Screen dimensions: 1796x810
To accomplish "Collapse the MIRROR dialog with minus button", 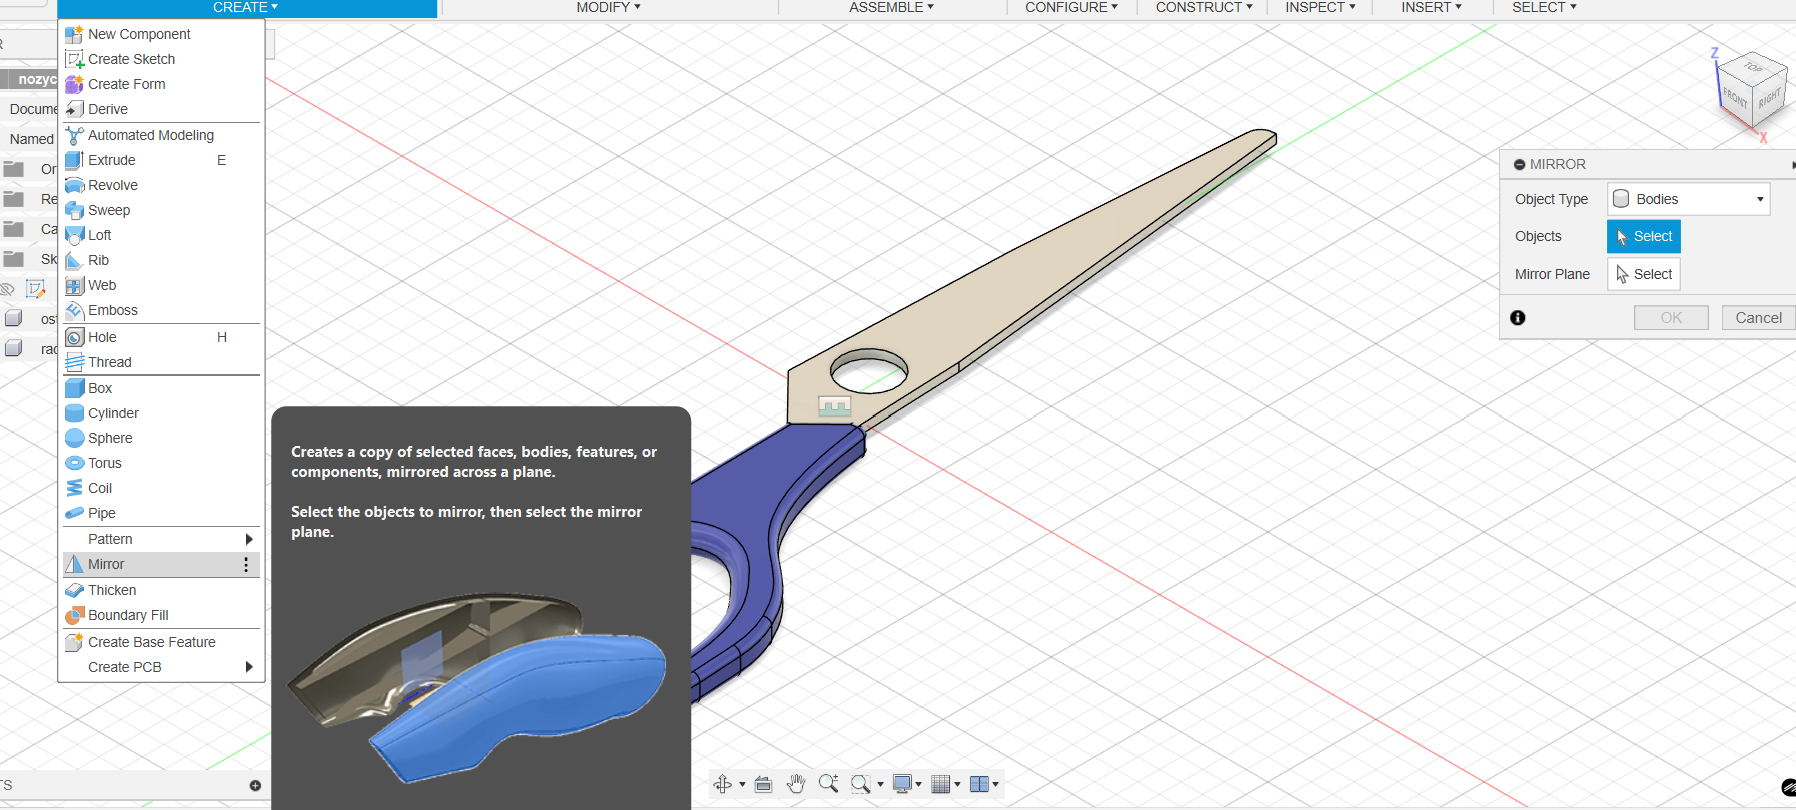I will tap(1519, 164).
